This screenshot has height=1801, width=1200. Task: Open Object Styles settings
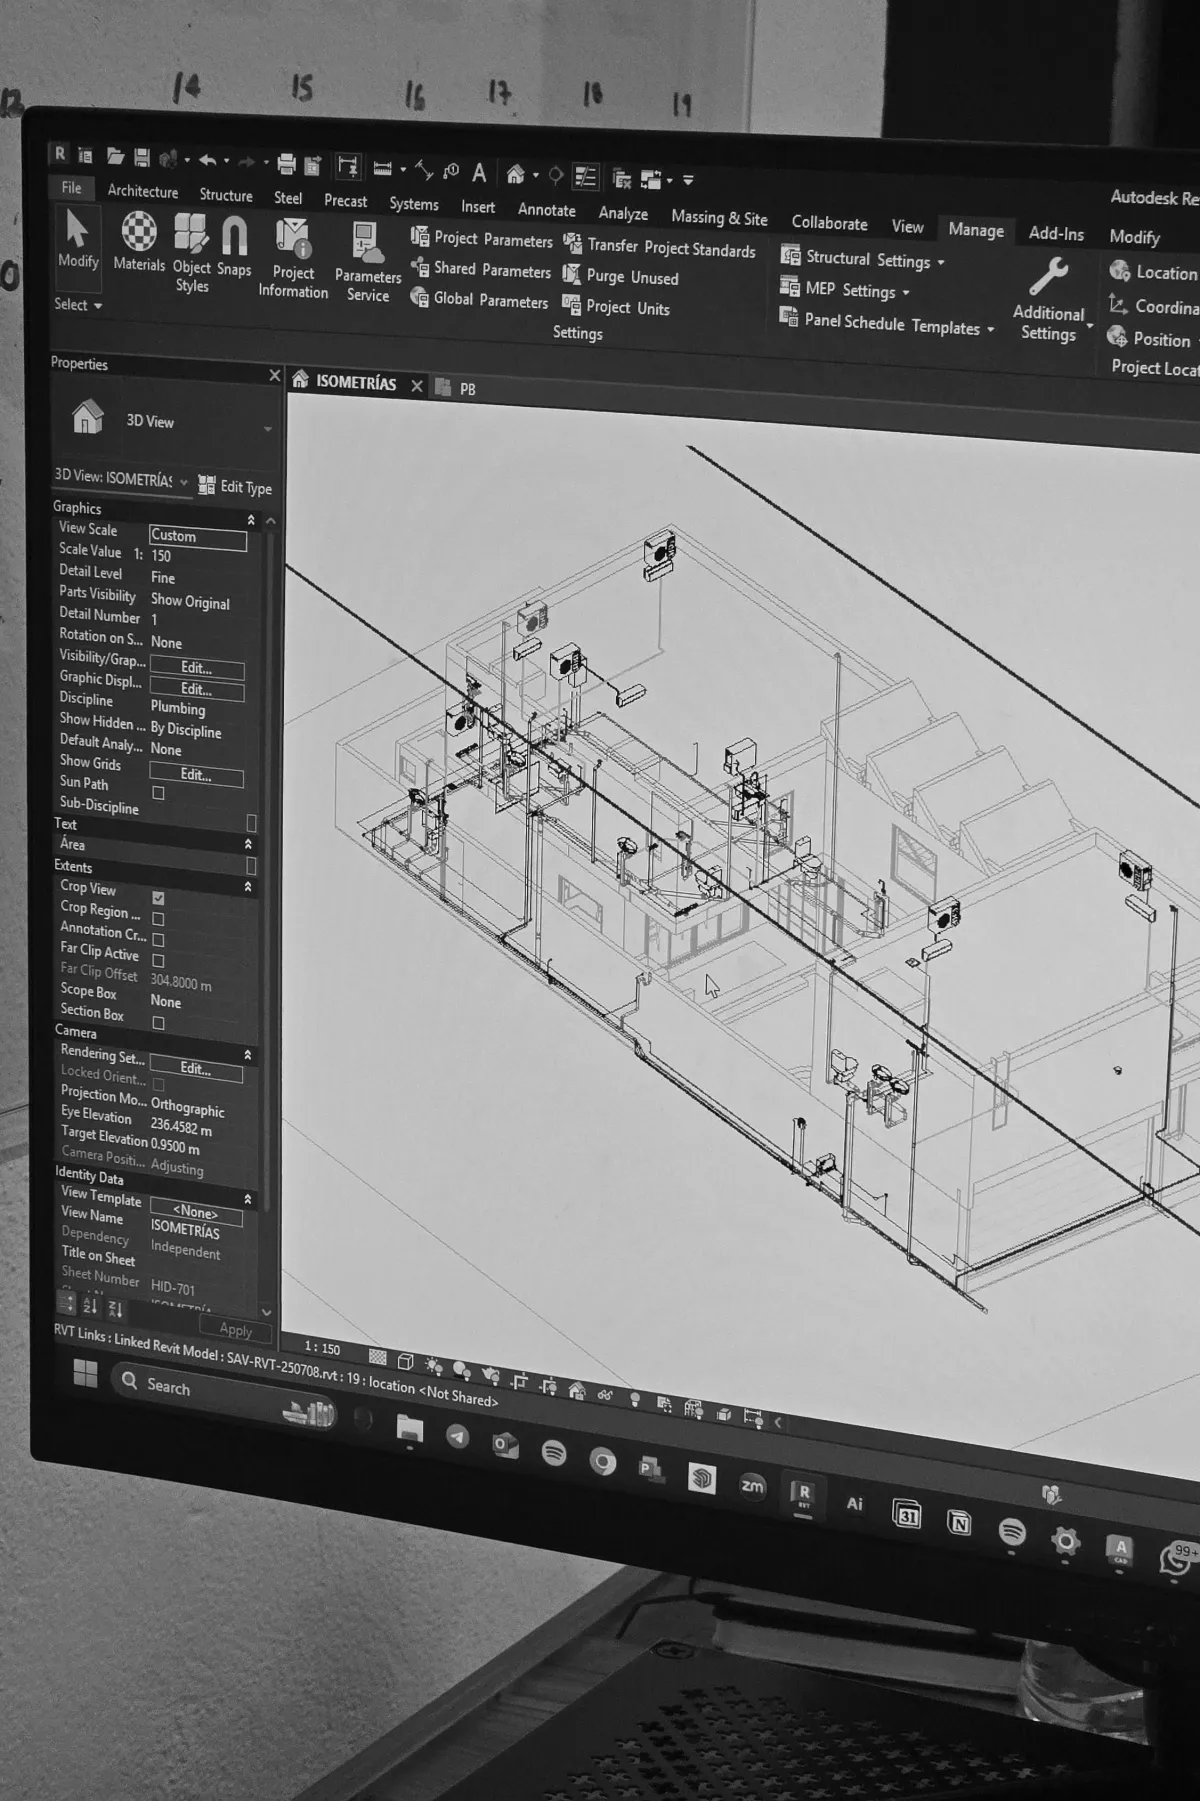pyautogui.click(x=191, y=253)
